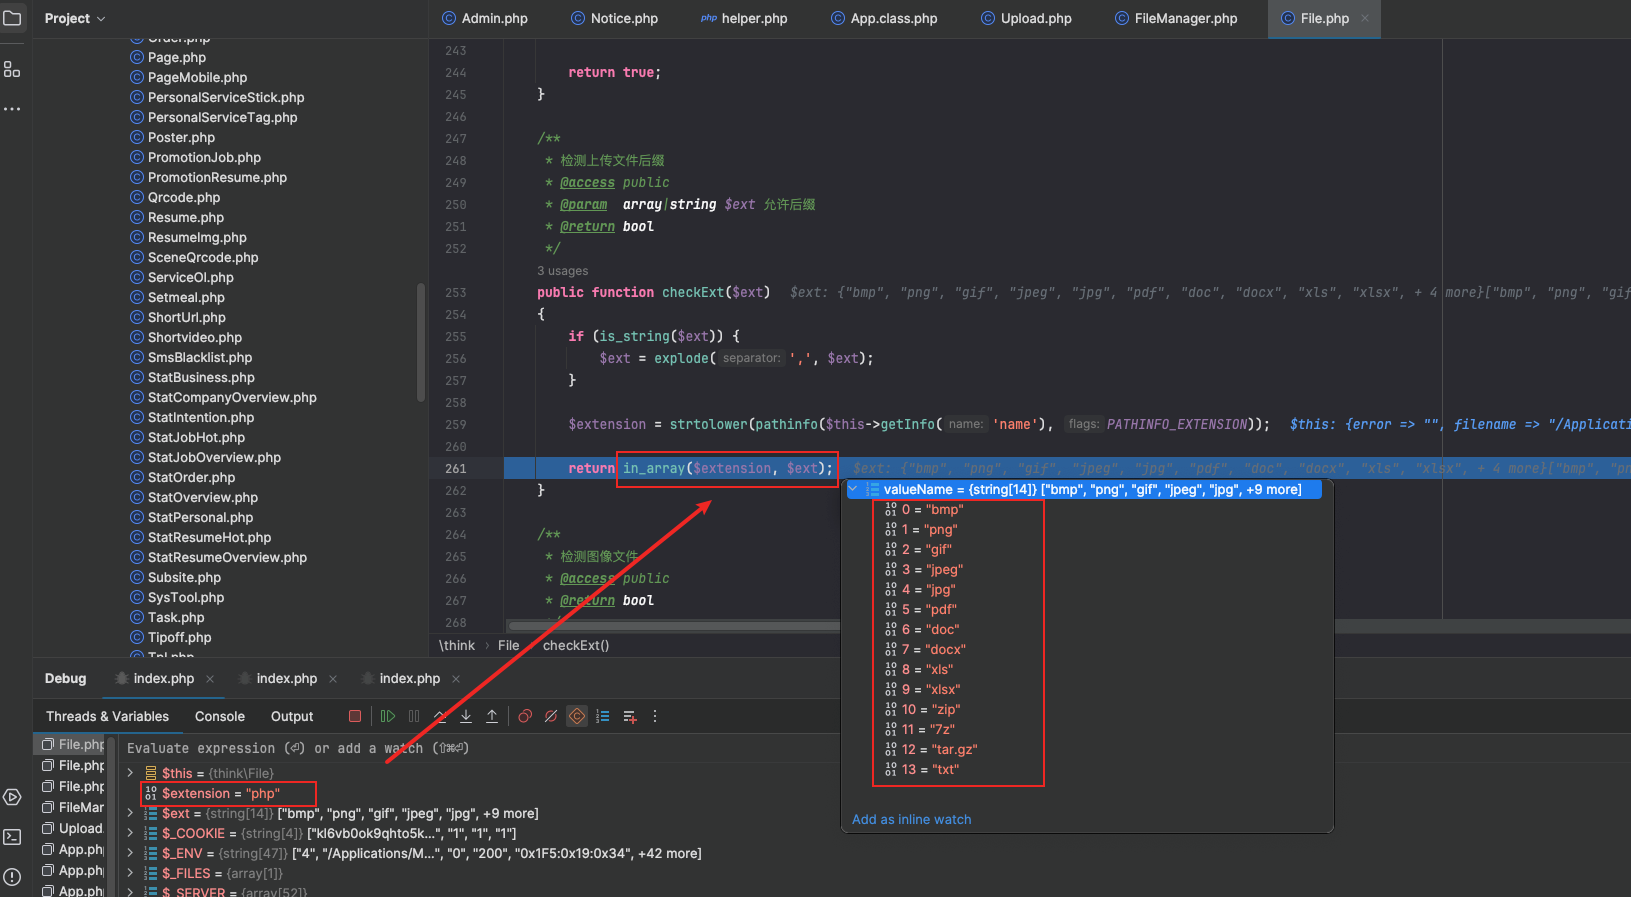Open View Breakpoints with red circles icon
Viewport: 1631px width, 897px height.
tap(525, 716)
